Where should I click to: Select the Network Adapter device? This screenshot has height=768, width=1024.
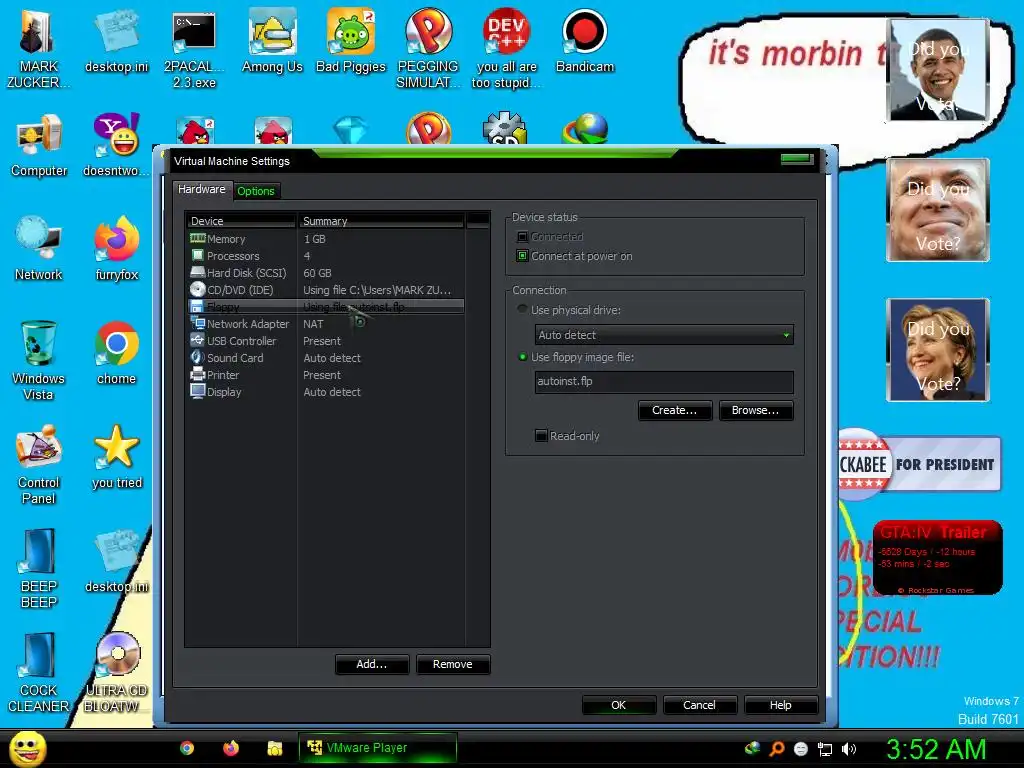pos(327,324)
